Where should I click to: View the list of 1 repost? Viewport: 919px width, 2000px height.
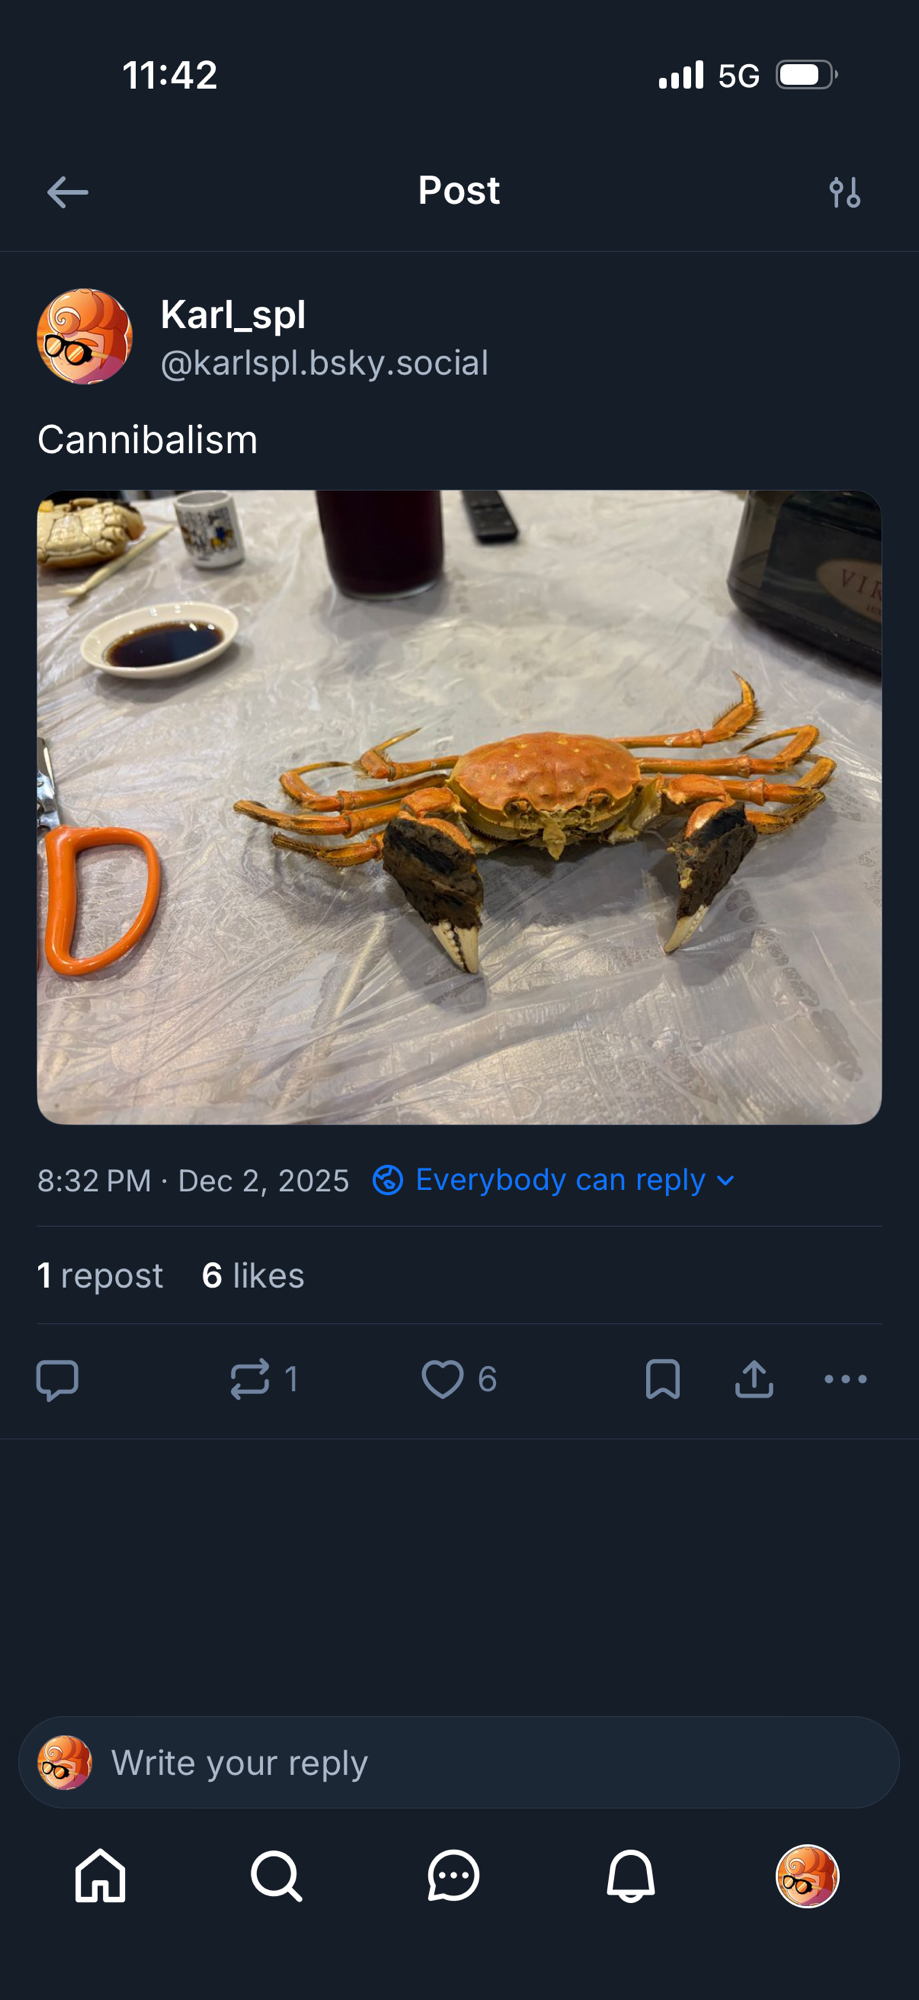point(100,1276)
